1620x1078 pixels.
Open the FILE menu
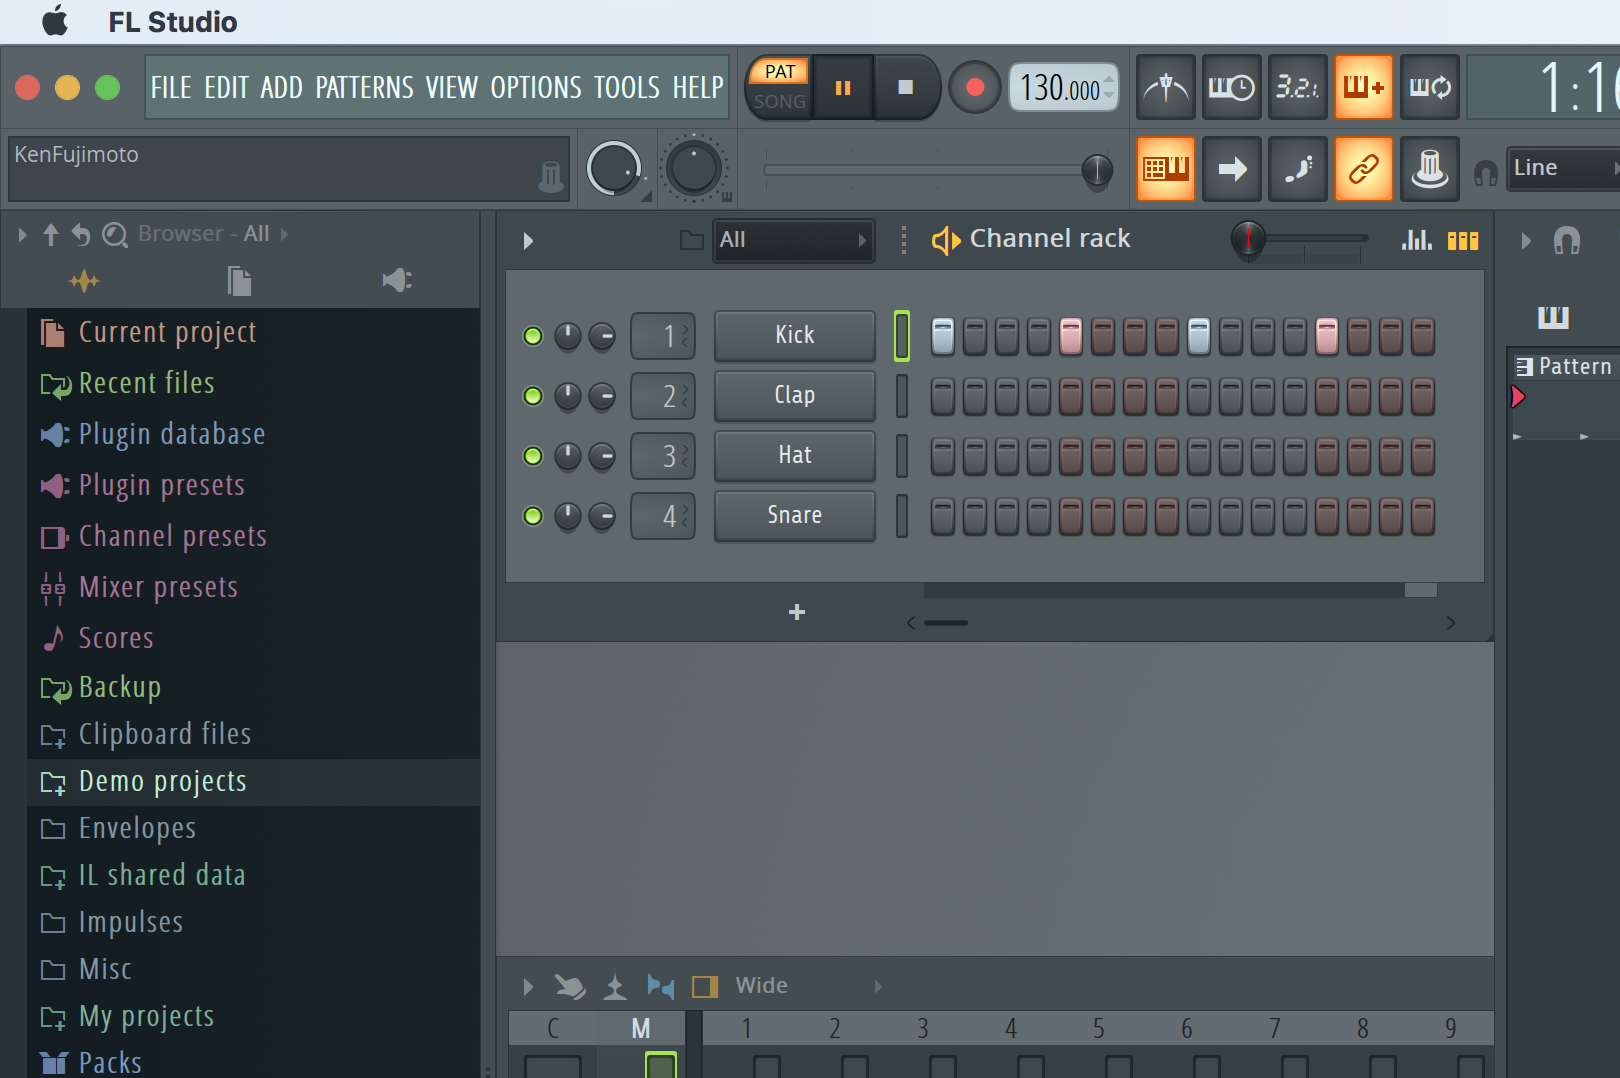point(171,88)
